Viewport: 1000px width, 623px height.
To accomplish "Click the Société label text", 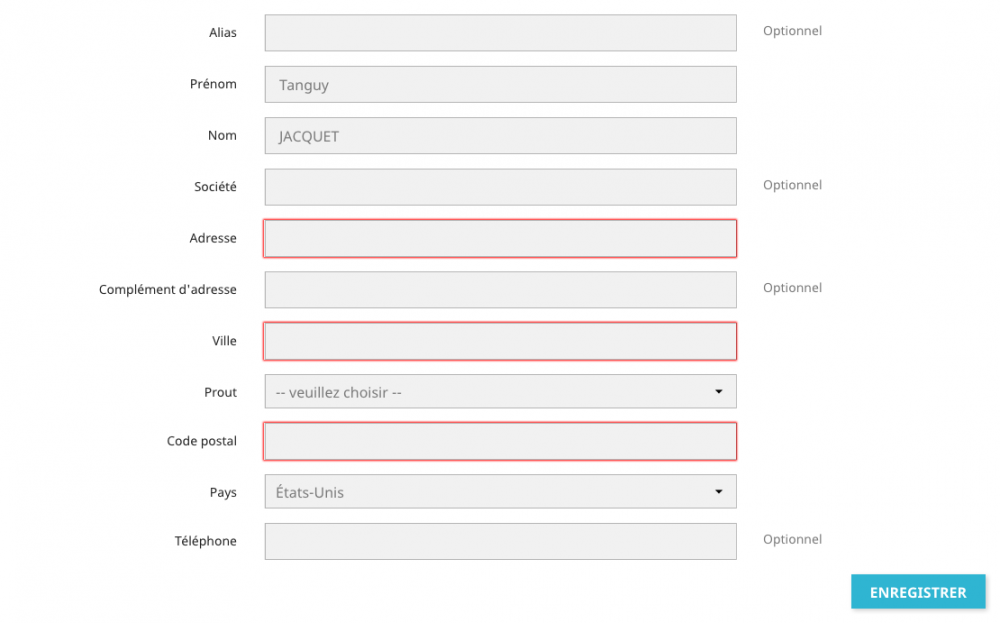I will click(215, 187).
